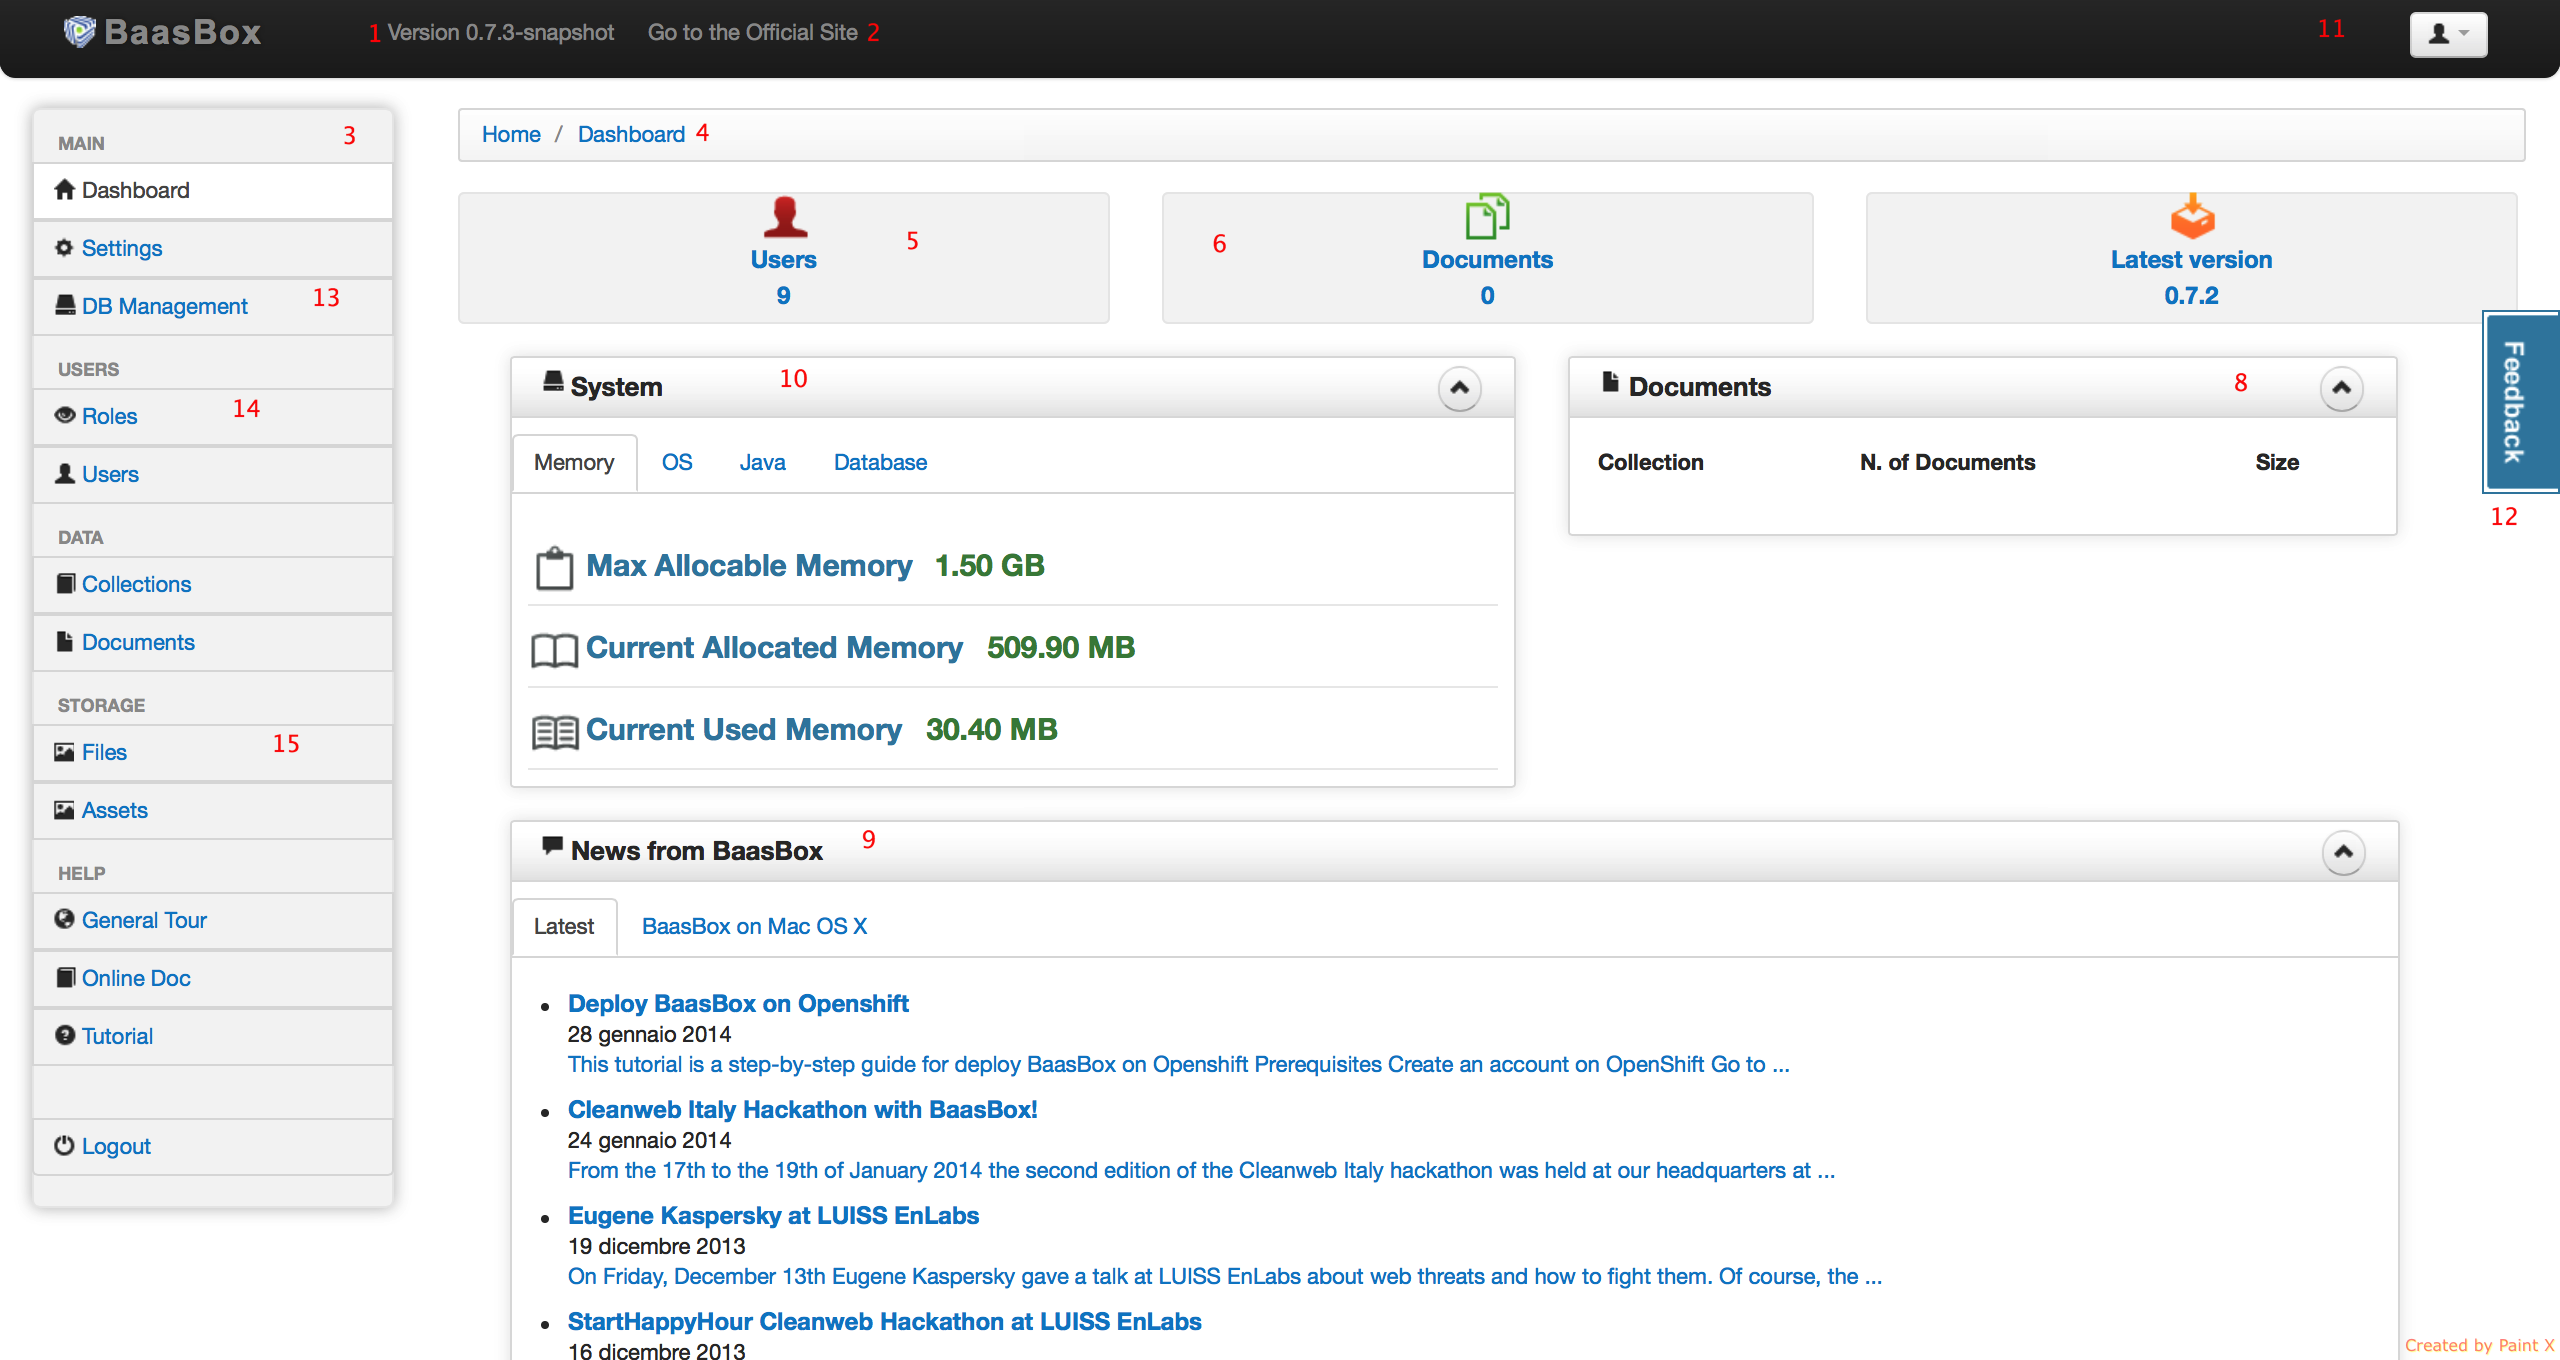Image resolution: width=2560 pixels, height=1360 pixels.
Task: Click the DB Management drive icon
Action: (65, 305)
